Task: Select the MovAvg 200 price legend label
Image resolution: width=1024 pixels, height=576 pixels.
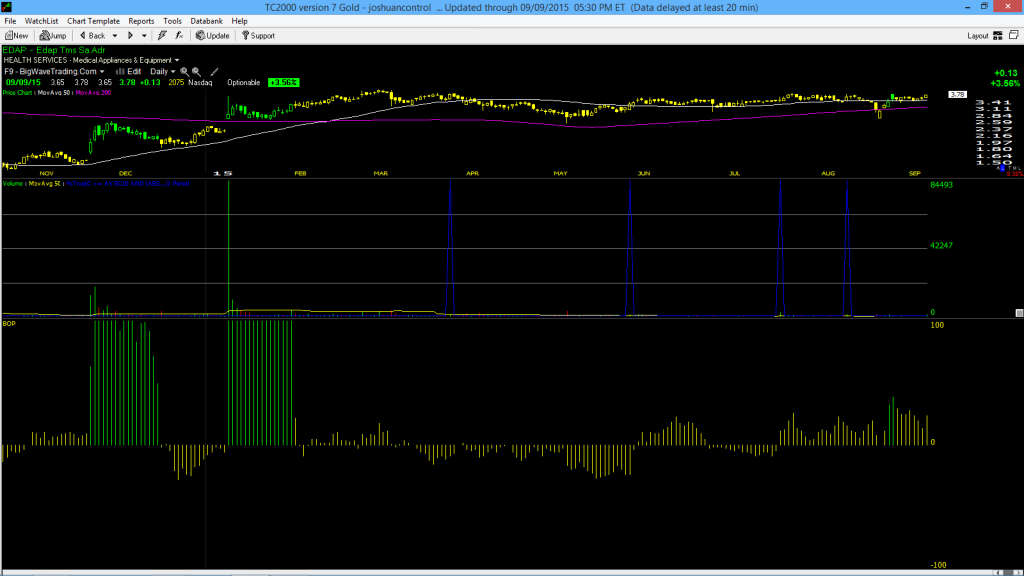Action: (93, 93)
